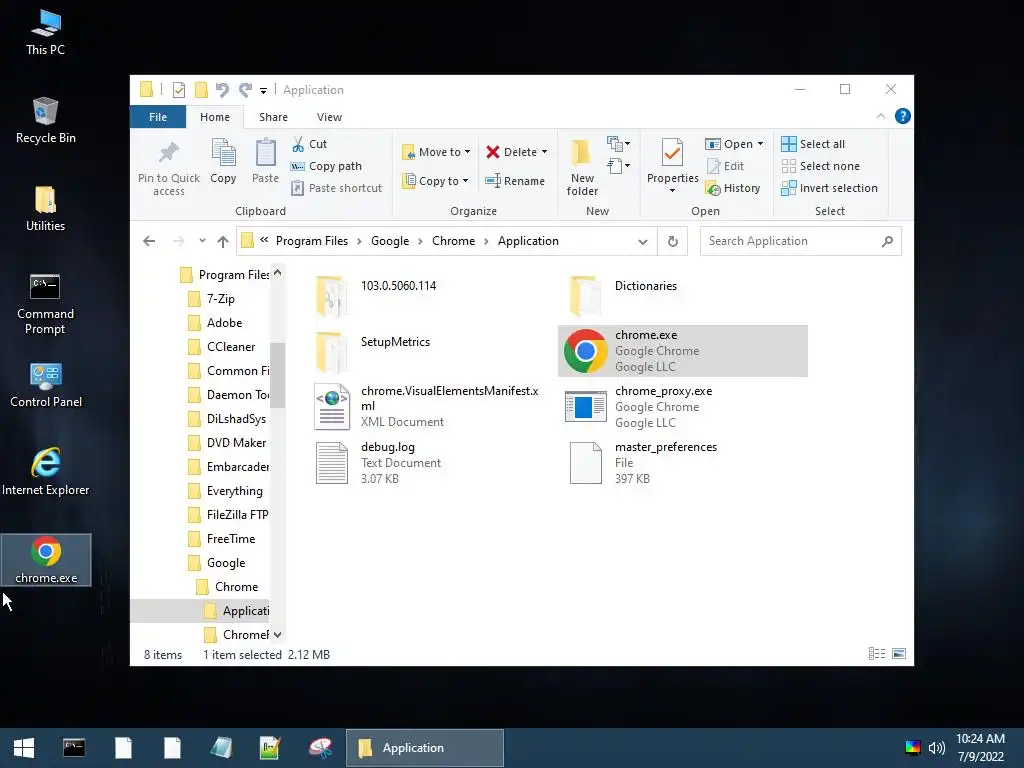This screenshot has width=1024, height=768.
Task: Select chrome.VisualElementsManifest.xml file
Action: pos(428,407)
